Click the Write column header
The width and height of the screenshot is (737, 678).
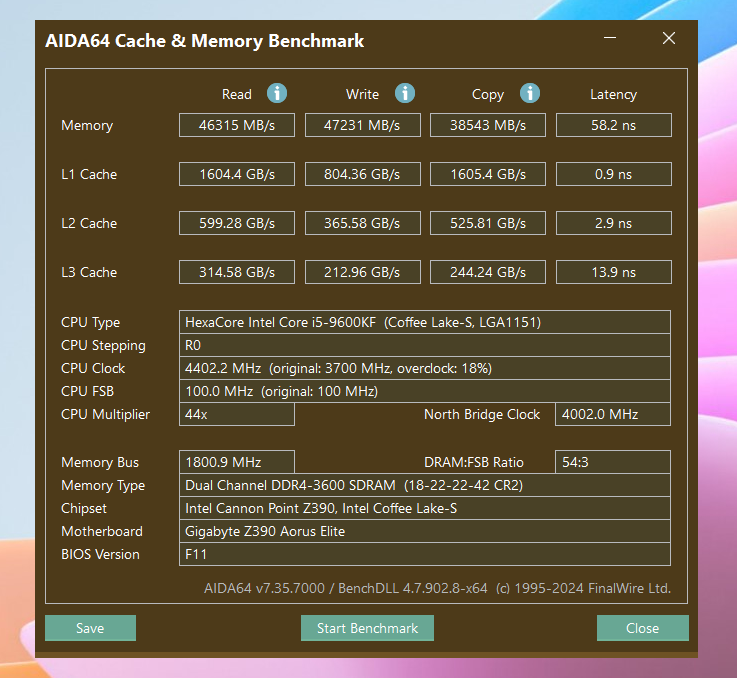click(362, 95)
